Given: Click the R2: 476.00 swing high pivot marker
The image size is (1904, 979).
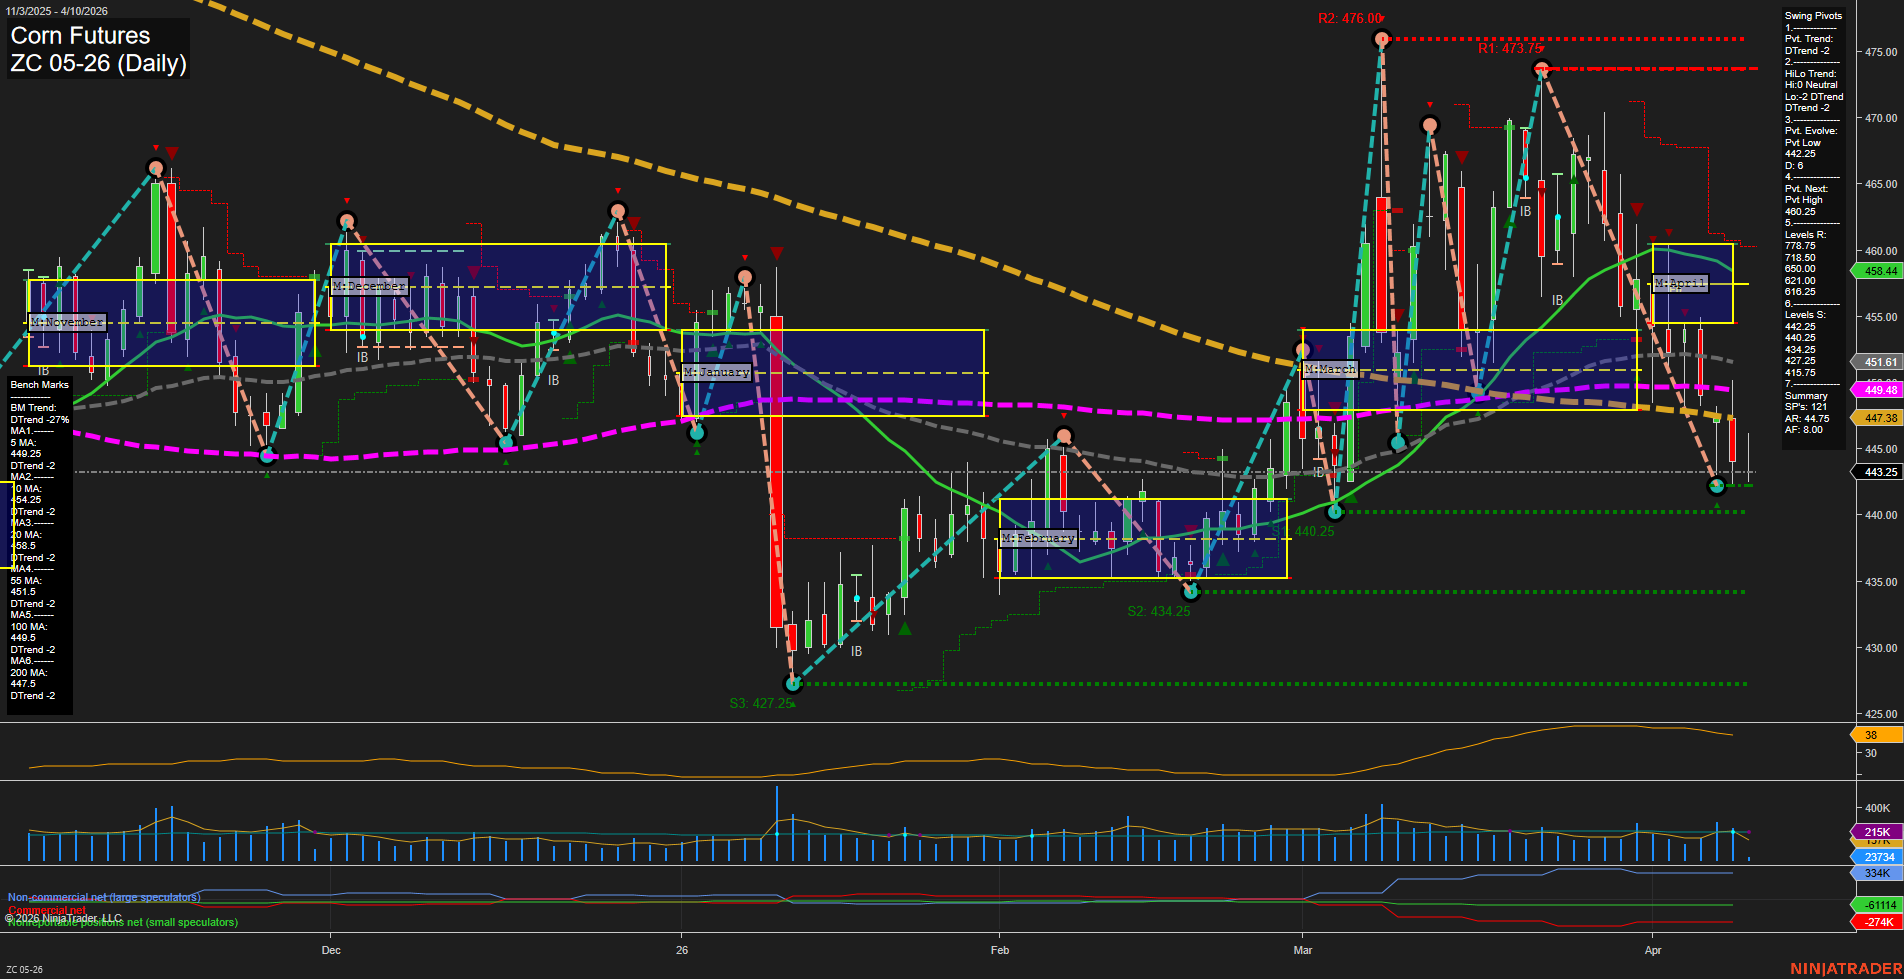Looking at the screenshot, I should click(1383, 39).
